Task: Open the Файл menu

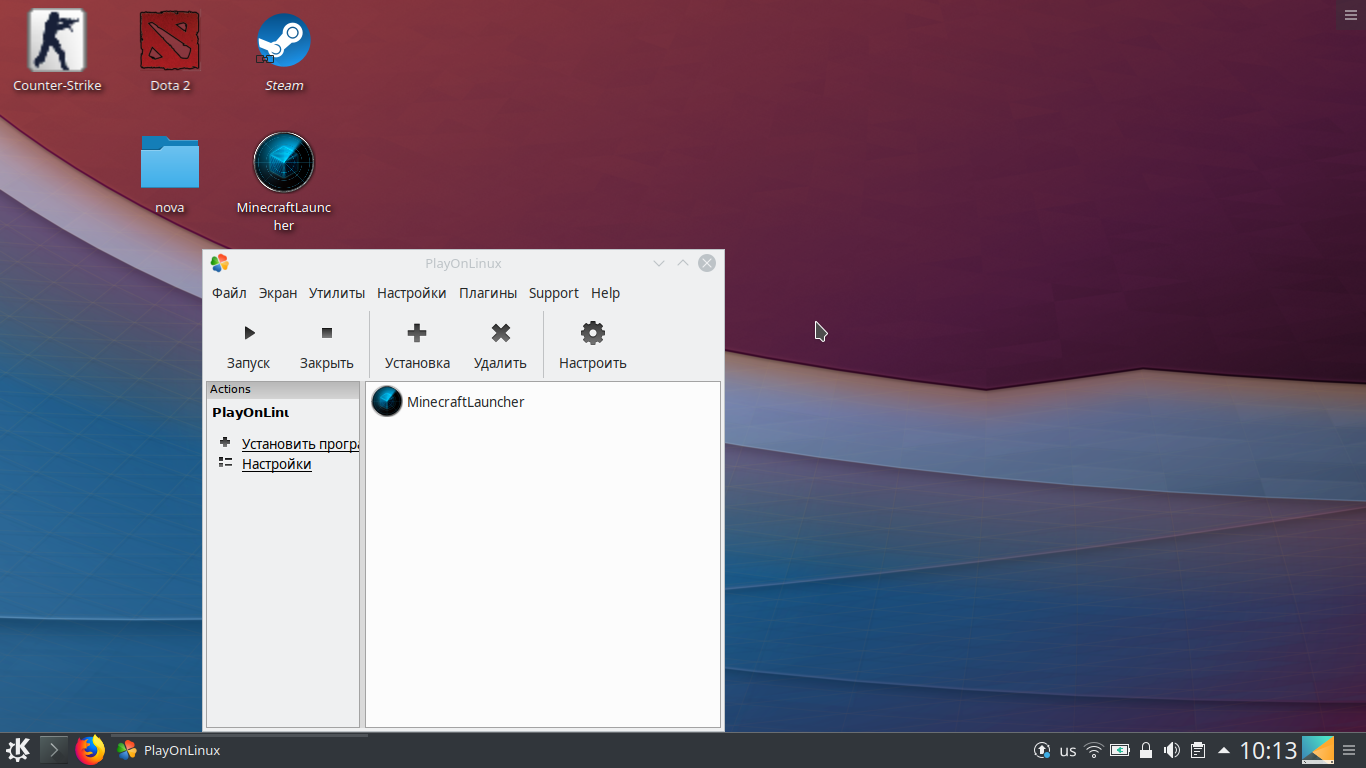Action: pos(229,293)
